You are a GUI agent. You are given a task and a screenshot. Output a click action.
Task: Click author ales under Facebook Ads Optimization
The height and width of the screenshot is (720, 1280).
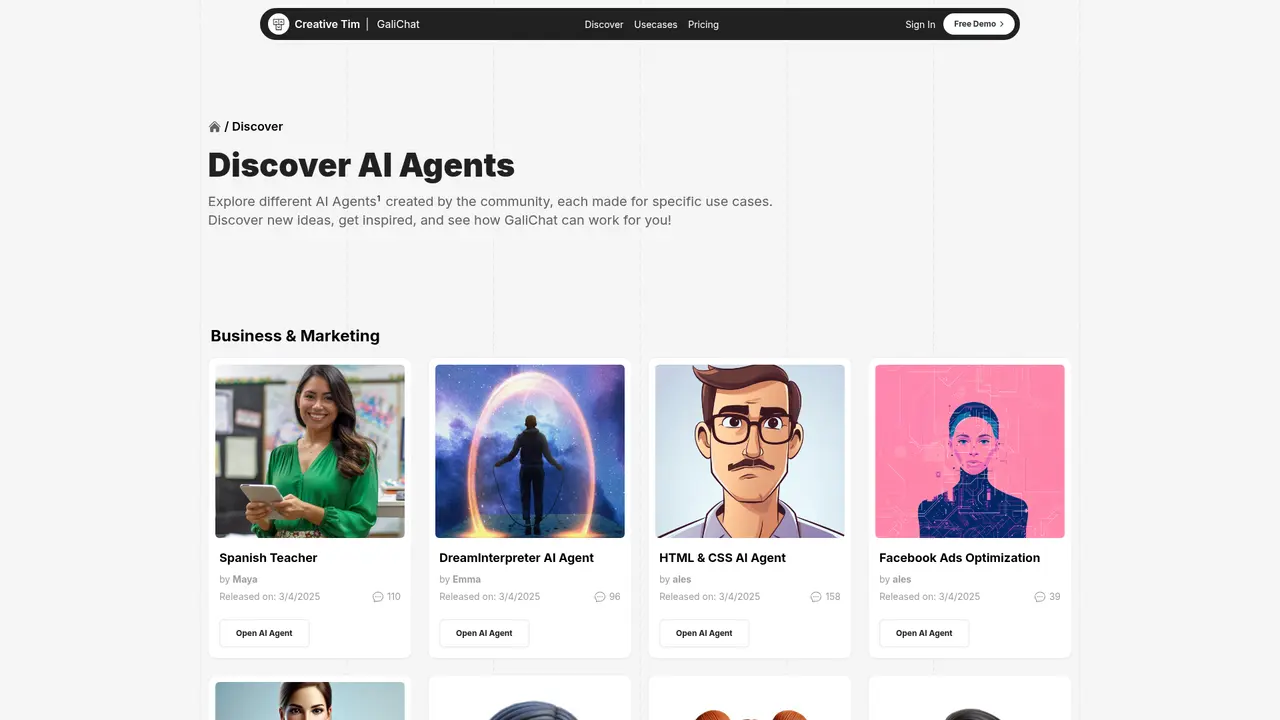(x=902, y=579)
